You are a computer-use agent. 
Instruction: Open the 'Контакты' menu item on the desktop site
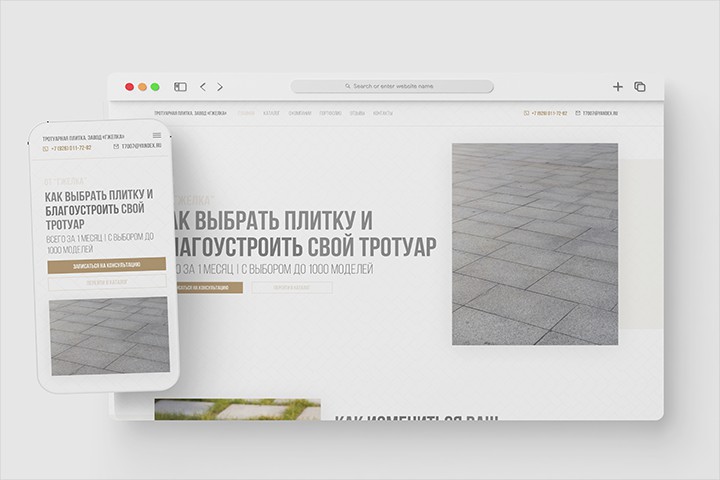382,113
